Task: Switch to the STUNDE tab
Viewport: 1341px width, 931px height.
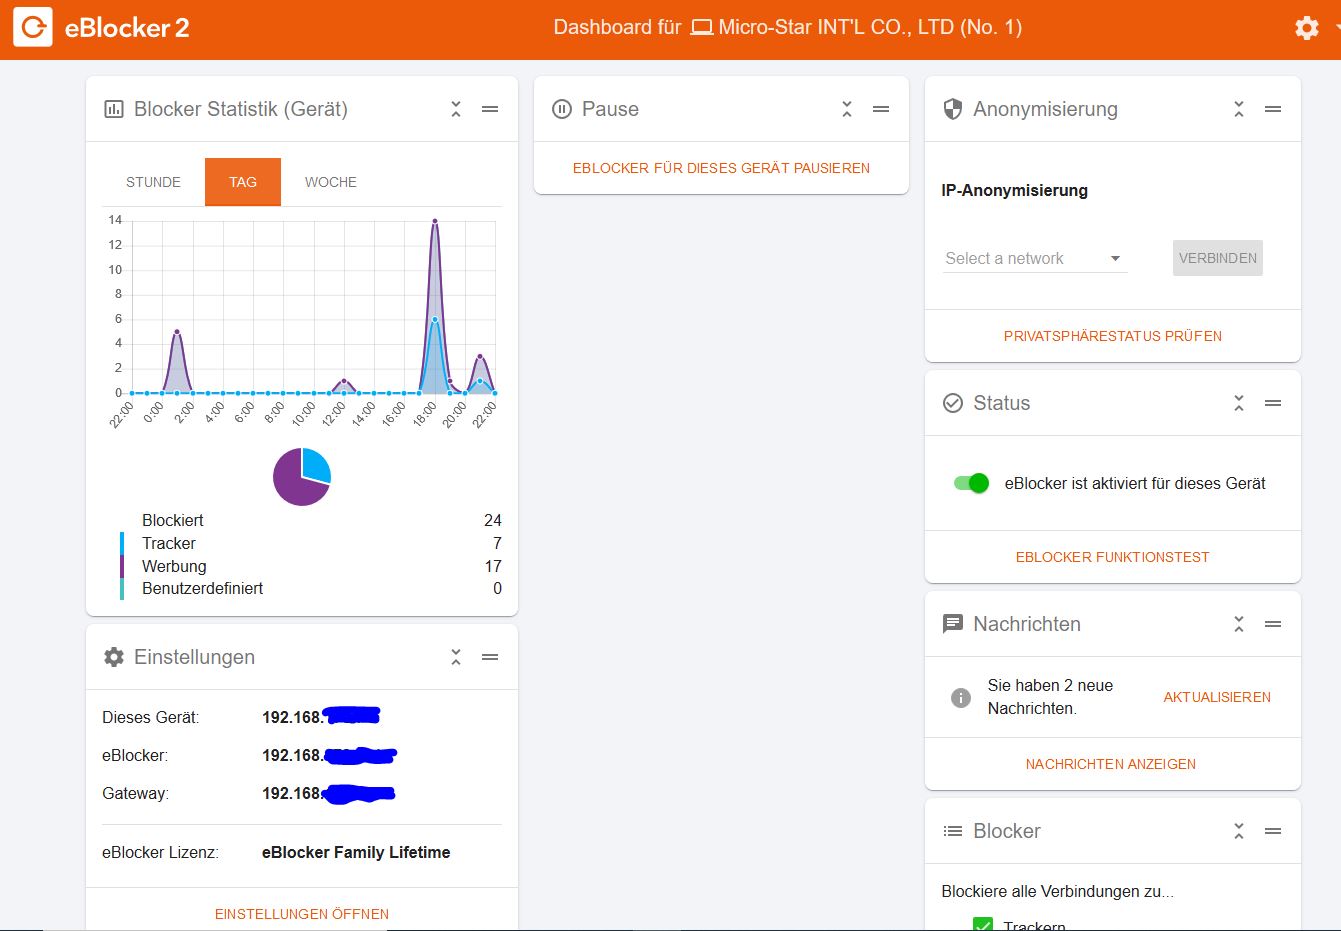Action: (153, 182)
